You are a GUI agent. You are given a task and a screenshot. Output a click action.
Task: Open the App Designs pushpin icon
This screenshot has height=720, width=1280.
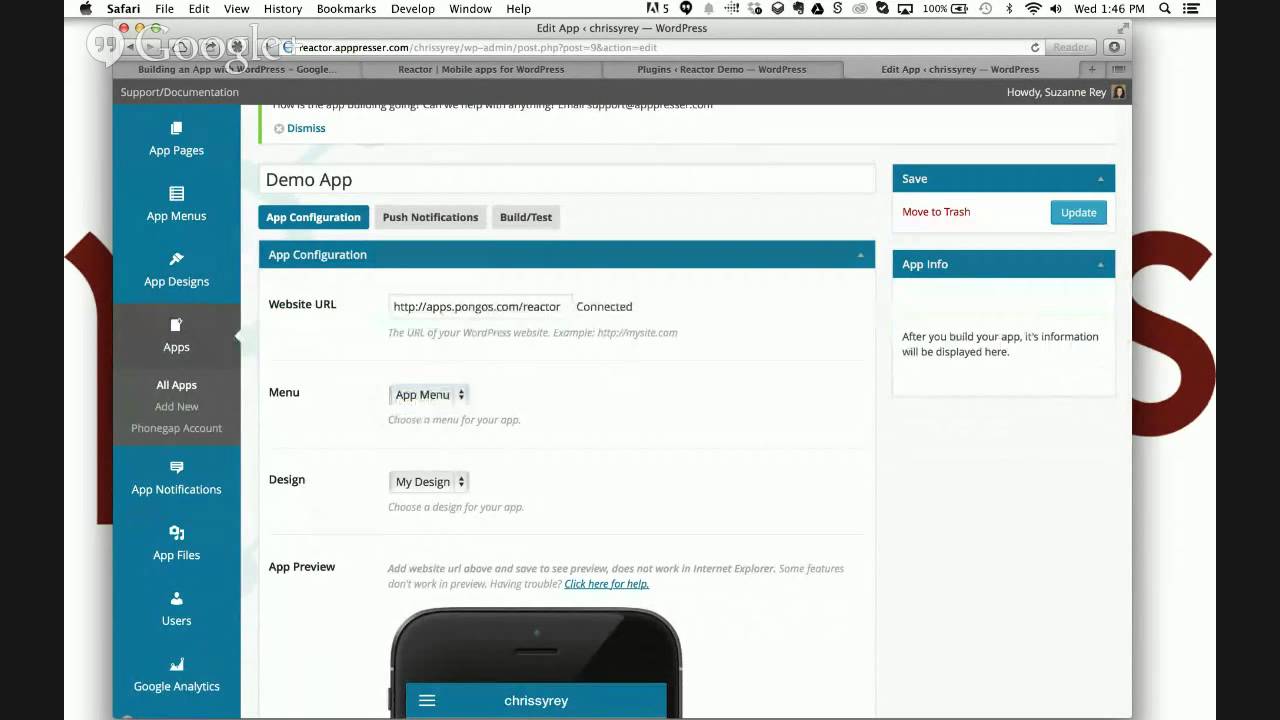coord(176,259)
